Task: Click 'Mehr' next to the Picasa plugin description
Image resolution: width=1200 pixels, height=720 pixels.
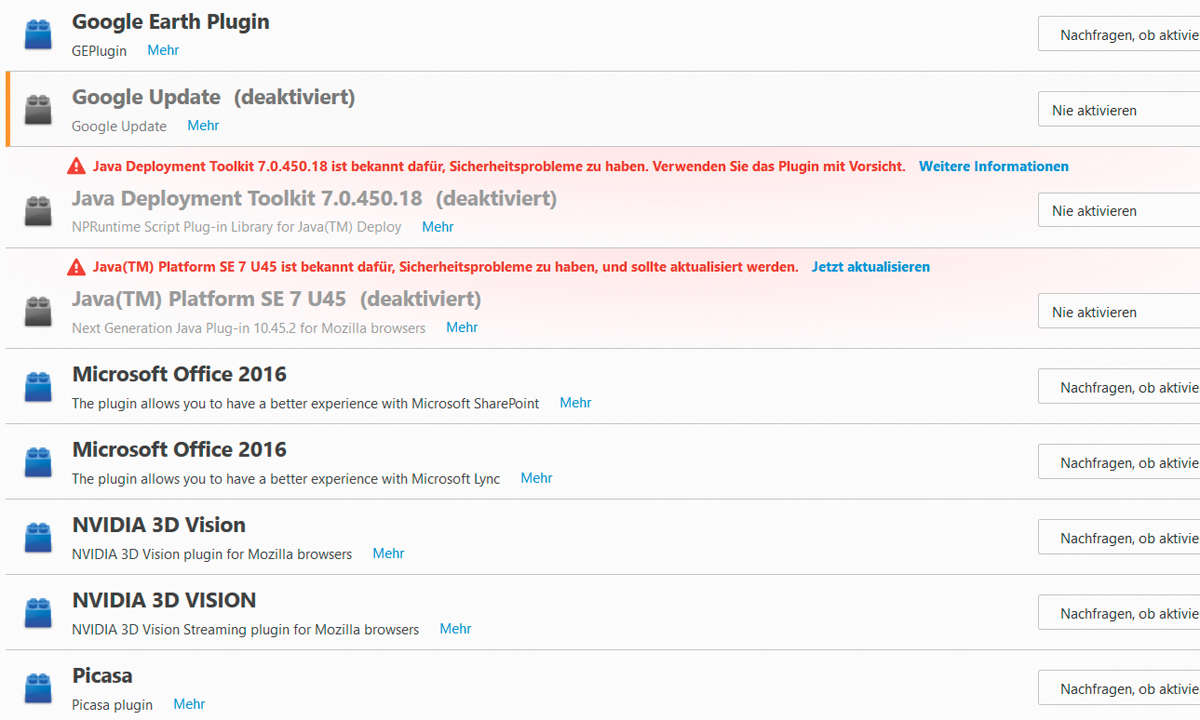Action: click(x=189, y=704)
